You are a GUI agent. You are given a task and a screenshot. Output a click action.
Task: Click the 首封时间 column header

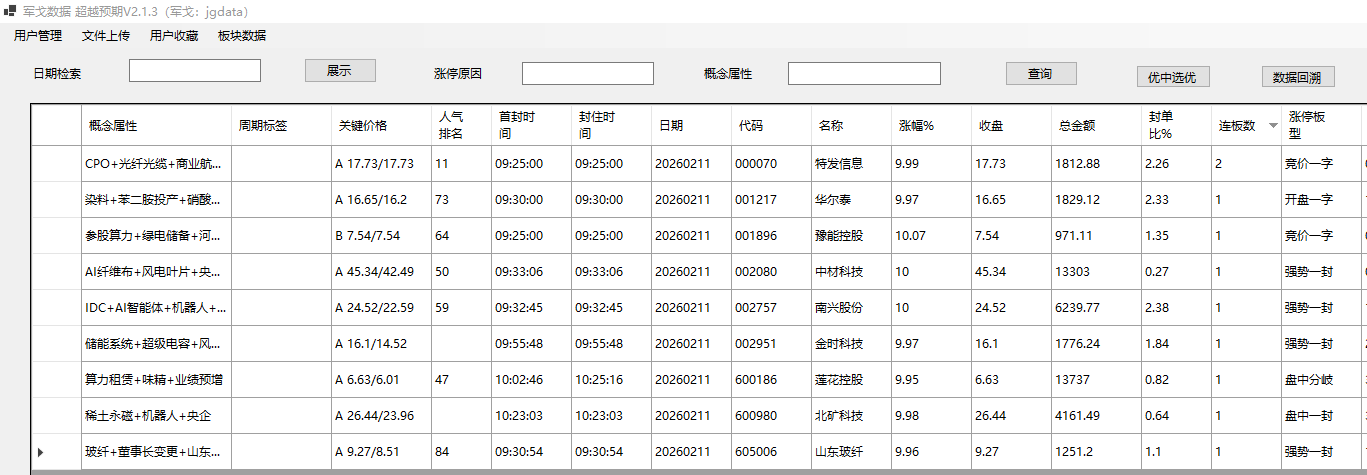531,126
